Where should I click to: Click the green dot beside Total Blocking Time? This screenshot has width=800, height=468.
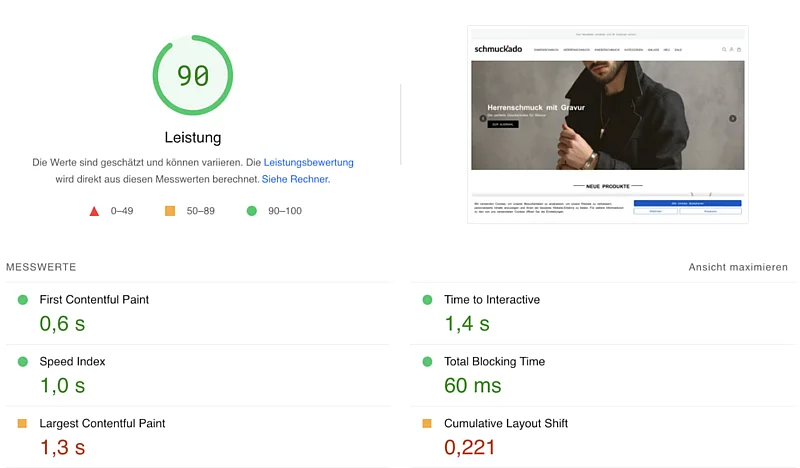(x=427, y=362)
